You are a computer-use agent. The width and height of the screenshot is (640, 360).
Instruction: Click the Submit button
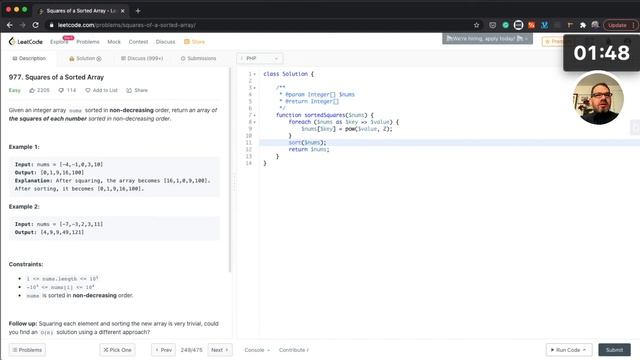click(614, 350)
